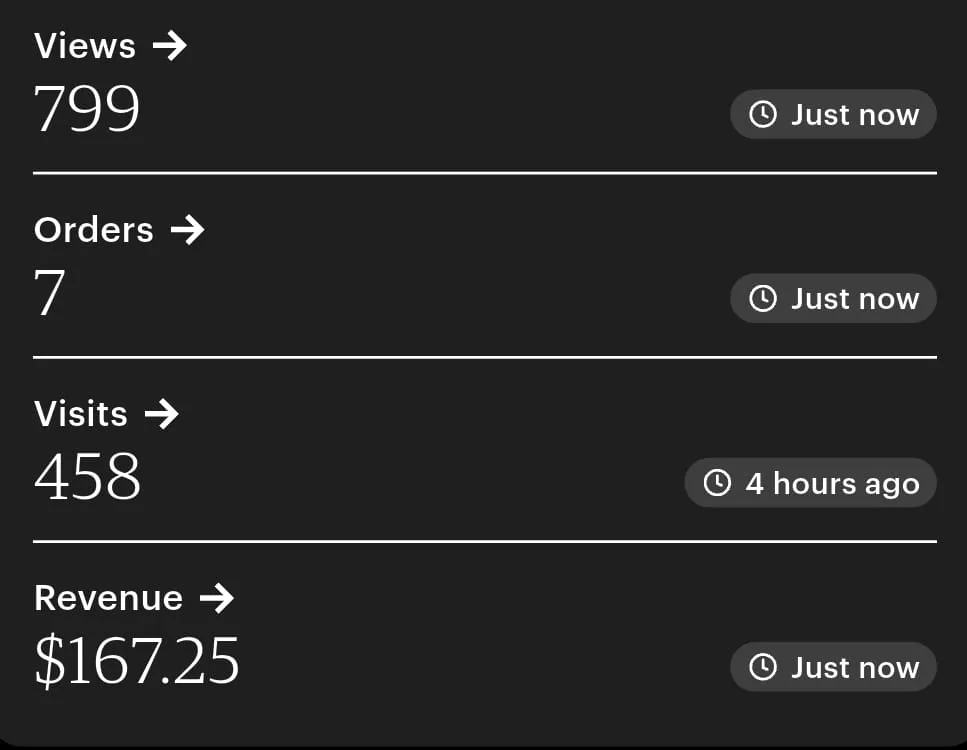
Task: Click the clock icon in the Visits badge
Action: (x=717, y=483)
